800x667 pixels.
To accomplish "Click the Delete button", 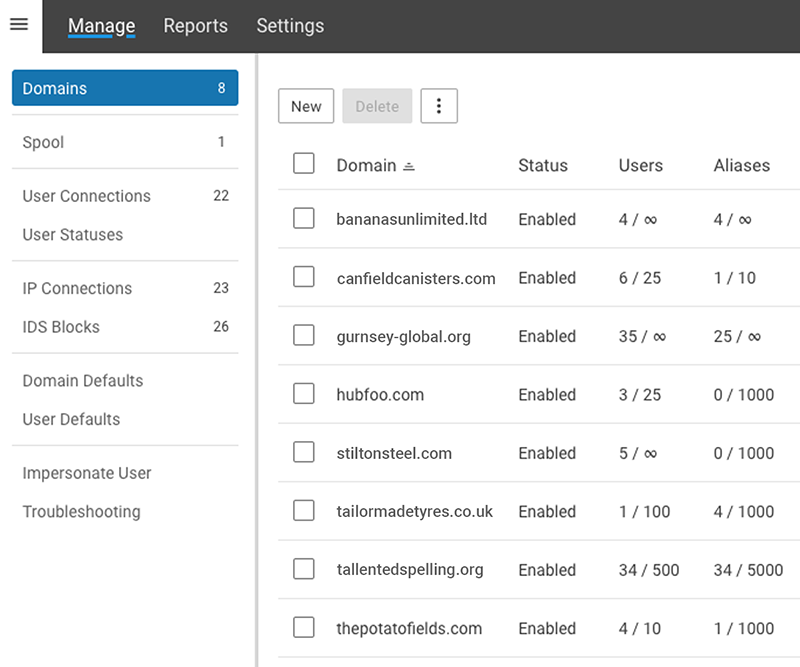I will (377, 106).
